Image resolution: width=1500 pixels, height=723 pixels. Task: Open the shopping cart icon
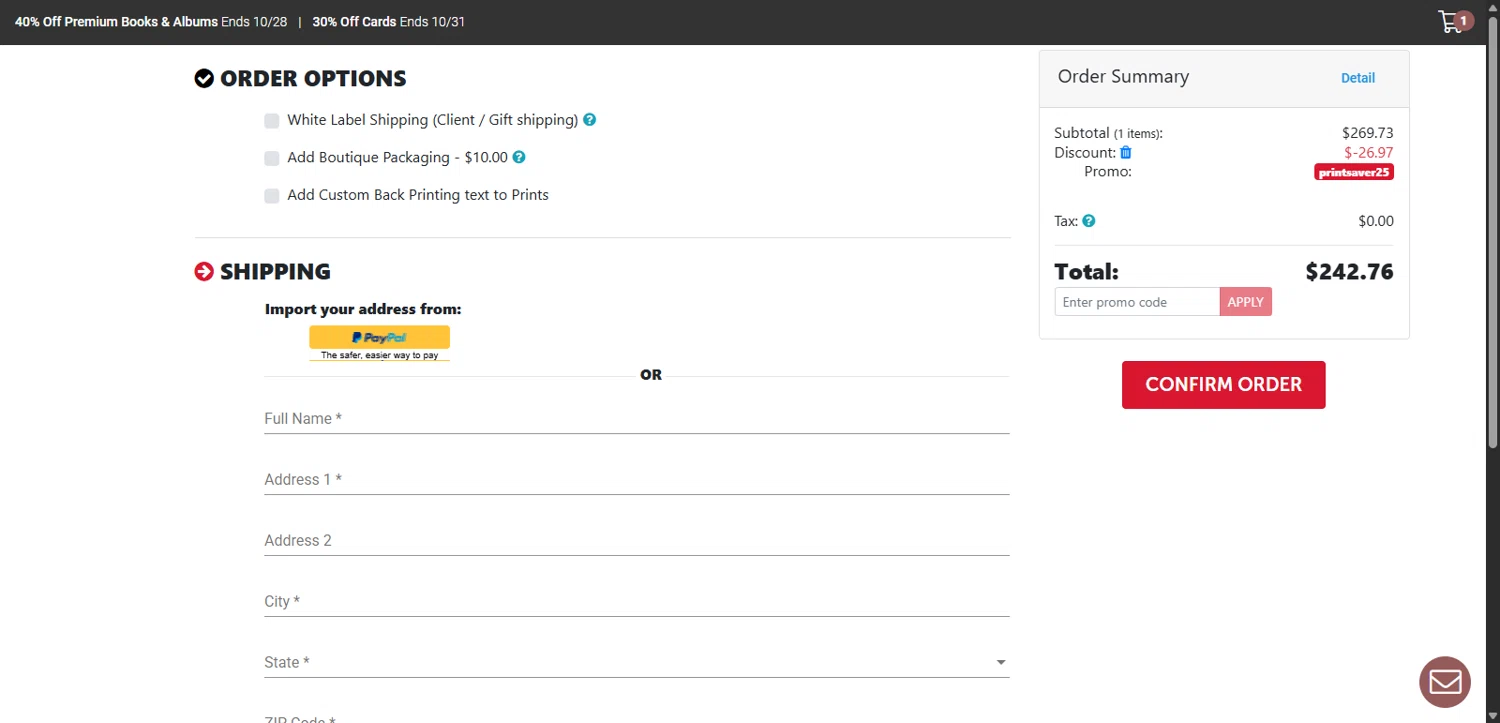point(1451,22)
